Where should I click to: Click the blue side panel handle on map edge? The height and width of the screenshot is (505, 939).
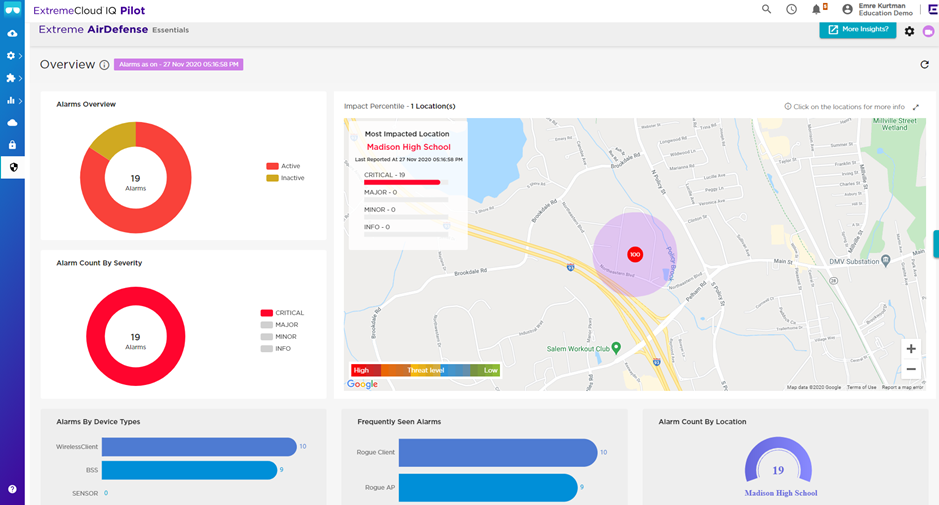(936, 244)
